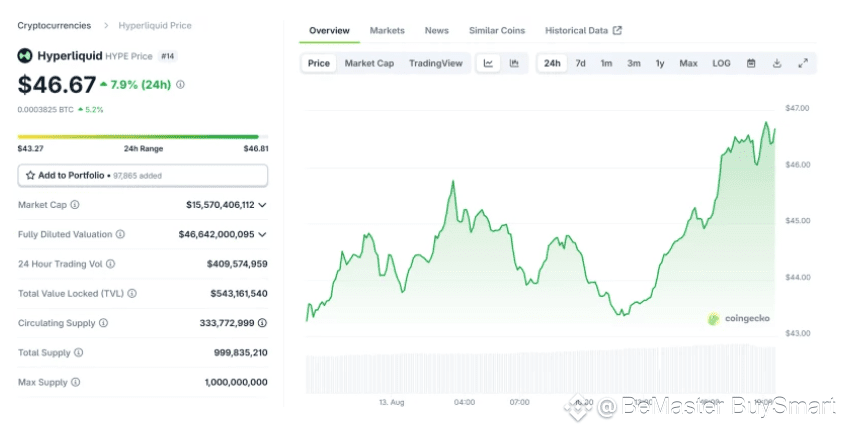Select 7d time range

pyautogui.click(x=581, y=63)
